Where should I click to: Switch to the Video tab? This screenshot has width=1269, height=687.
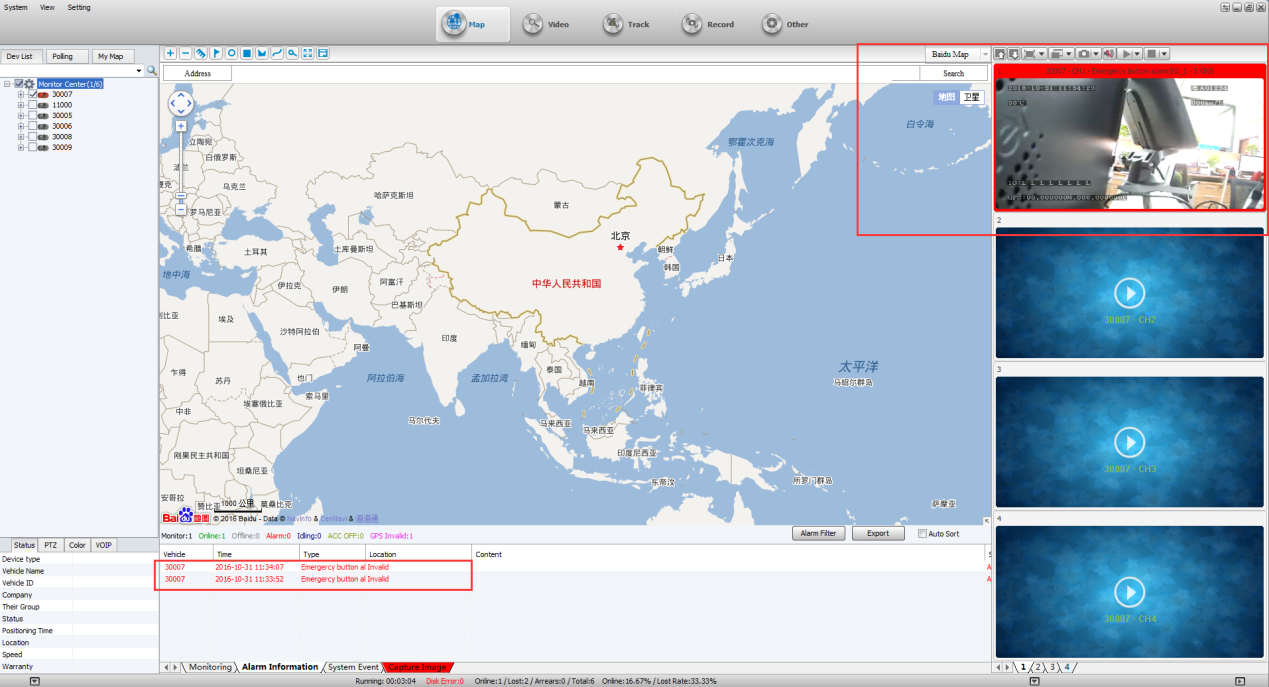(546, 24)
